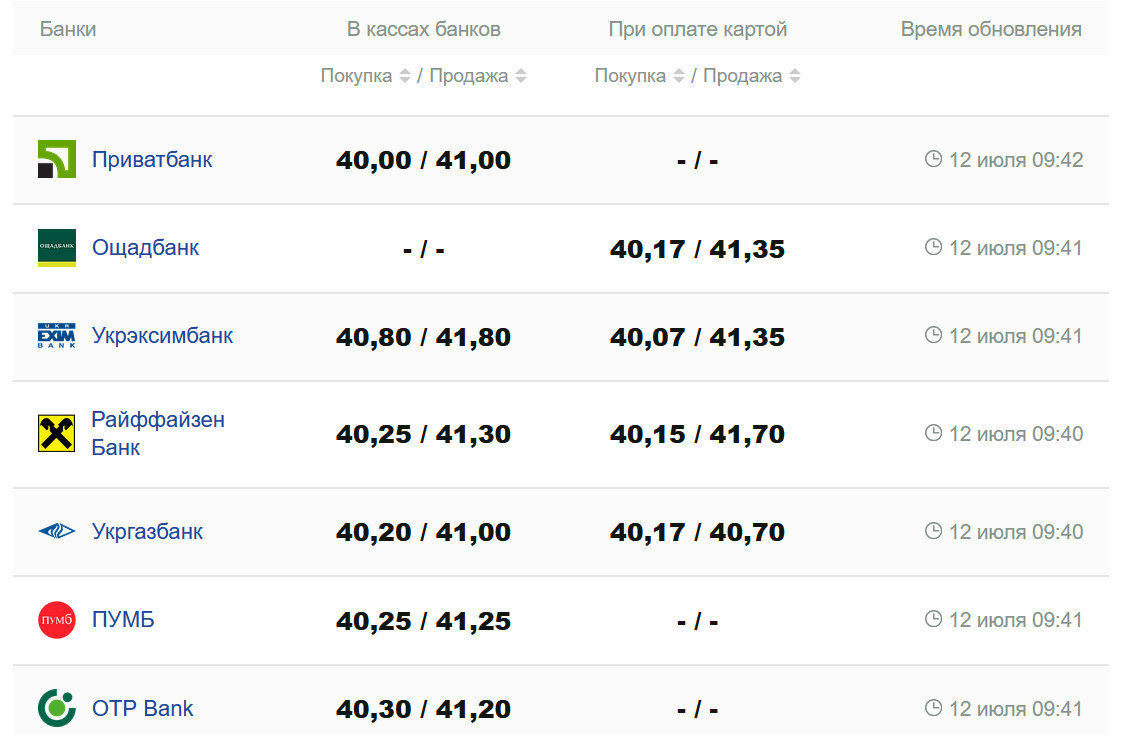
Task: Open the Укргазбанк link
Action: point(147,532)
